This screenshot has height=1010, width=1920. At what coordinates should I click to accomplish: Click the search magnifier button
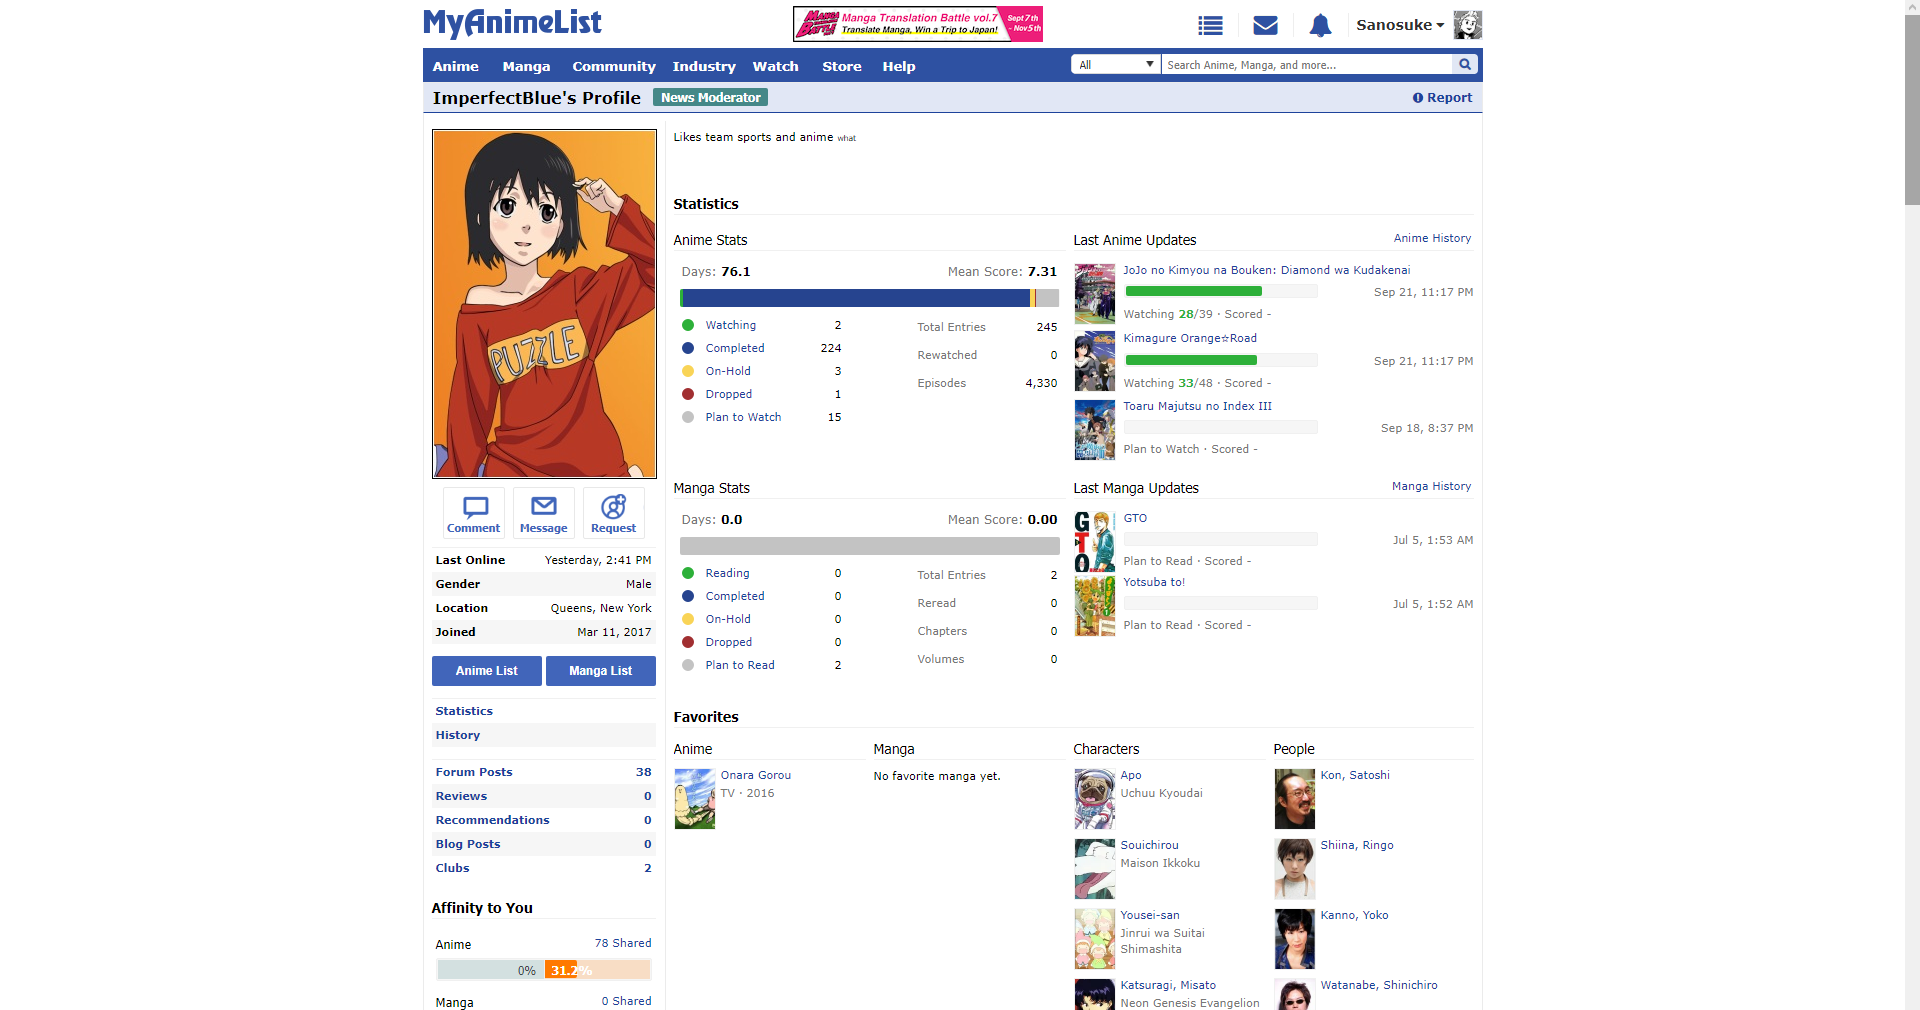[x=1465, y=65]
